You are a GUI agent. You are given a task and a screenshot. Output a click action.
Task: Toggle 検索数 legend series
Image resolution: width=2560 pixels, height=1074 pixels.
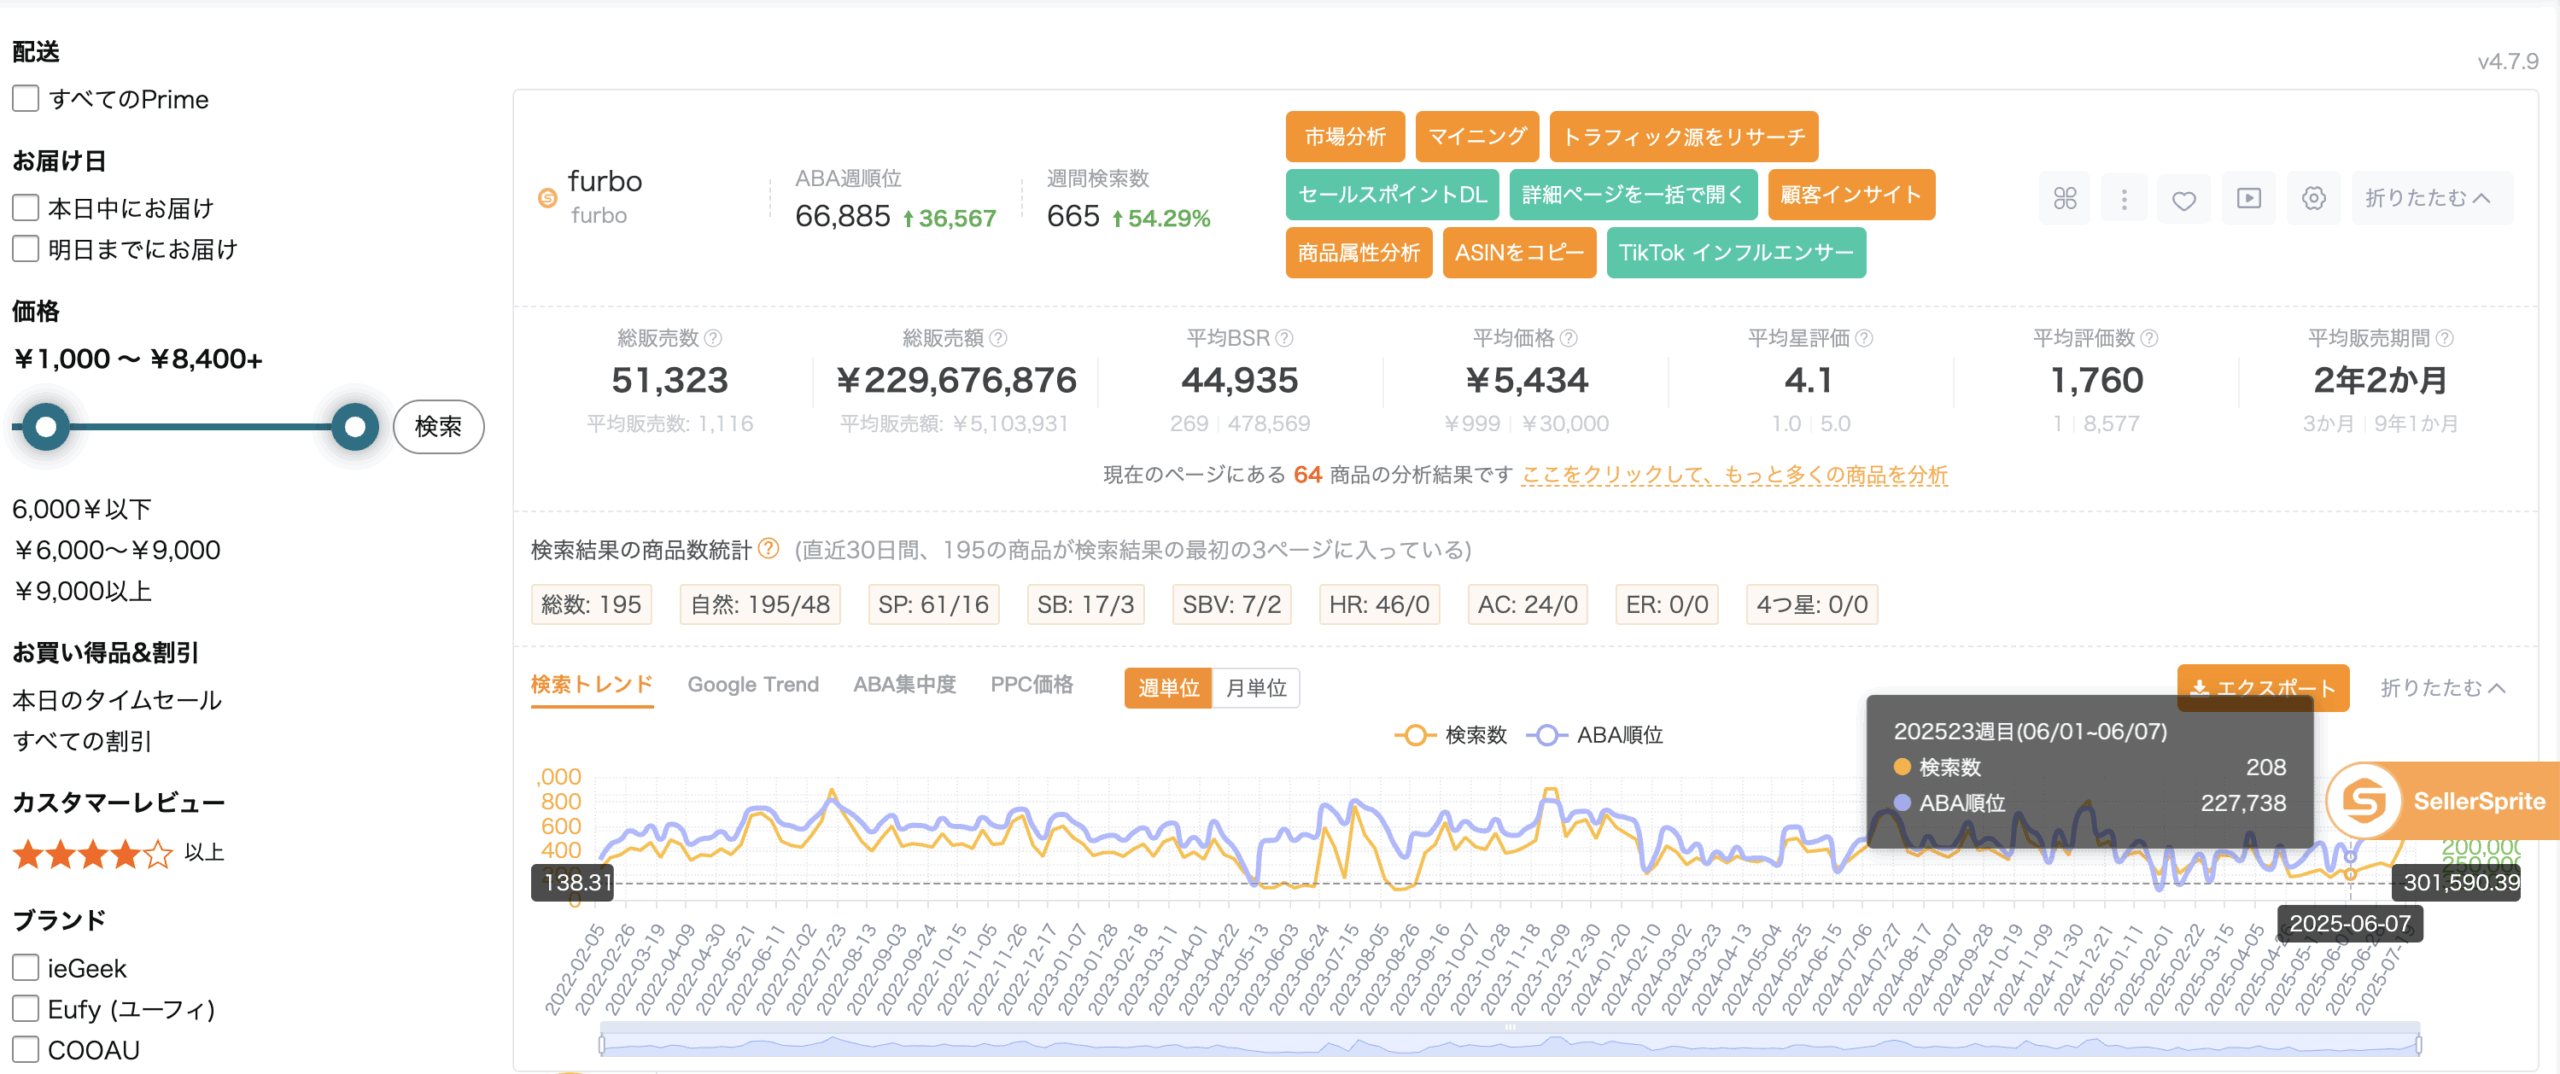coord(1451,735)
